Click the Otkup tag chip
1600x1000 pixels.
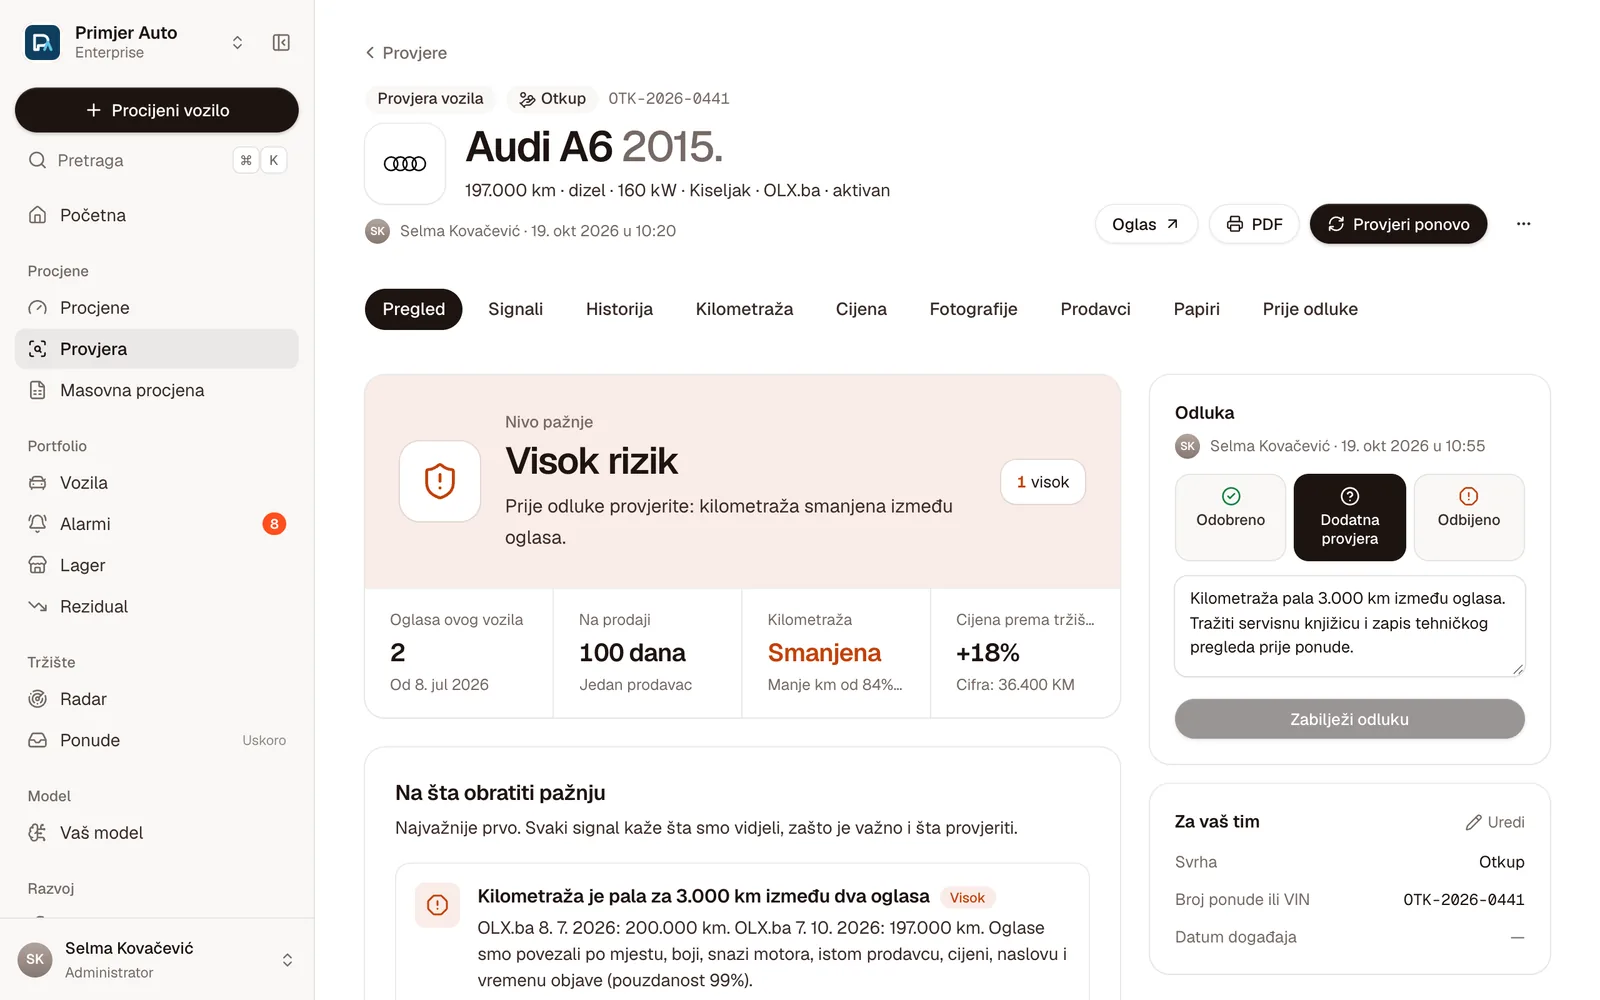(552, 99)
